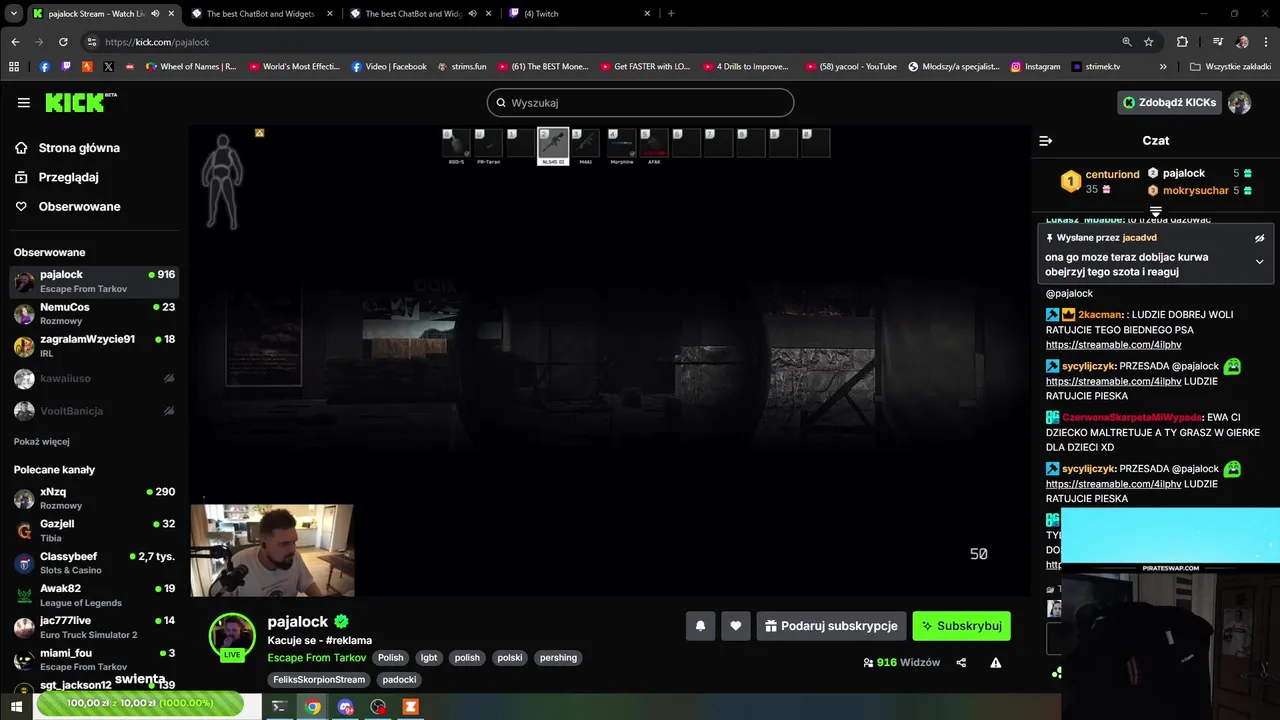
Task: Click the green Subskrybuj button
Action: [x=961, y=626]
